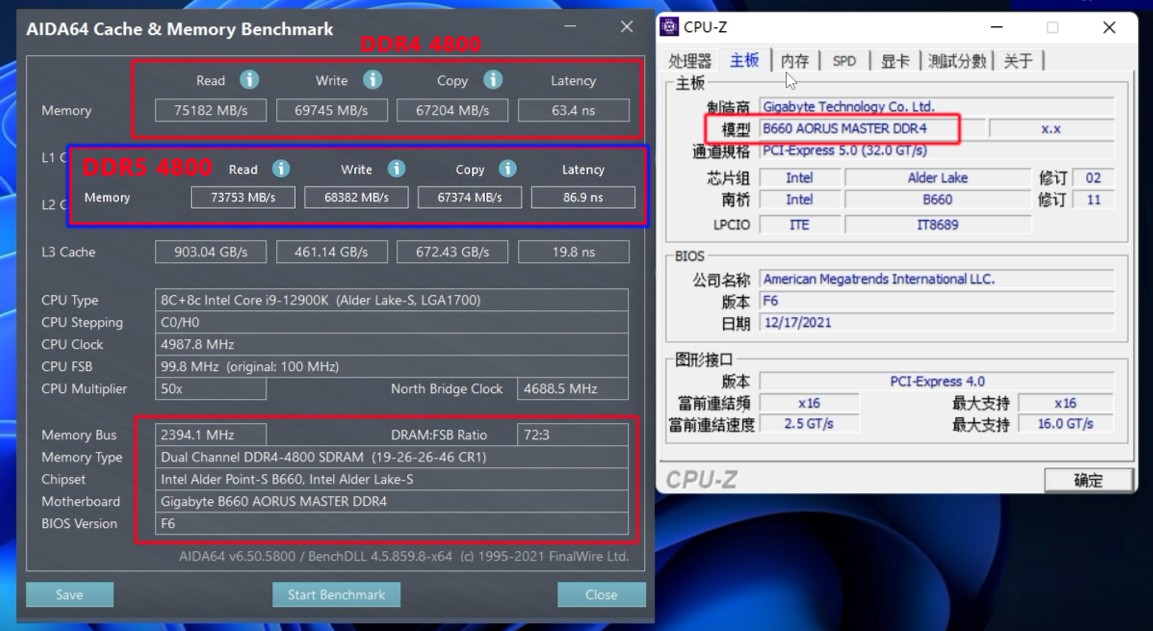Open the info icon next to DDR4 Copy
The height and width of the screenshot is (631, 1153).
[x=492, y=80]
